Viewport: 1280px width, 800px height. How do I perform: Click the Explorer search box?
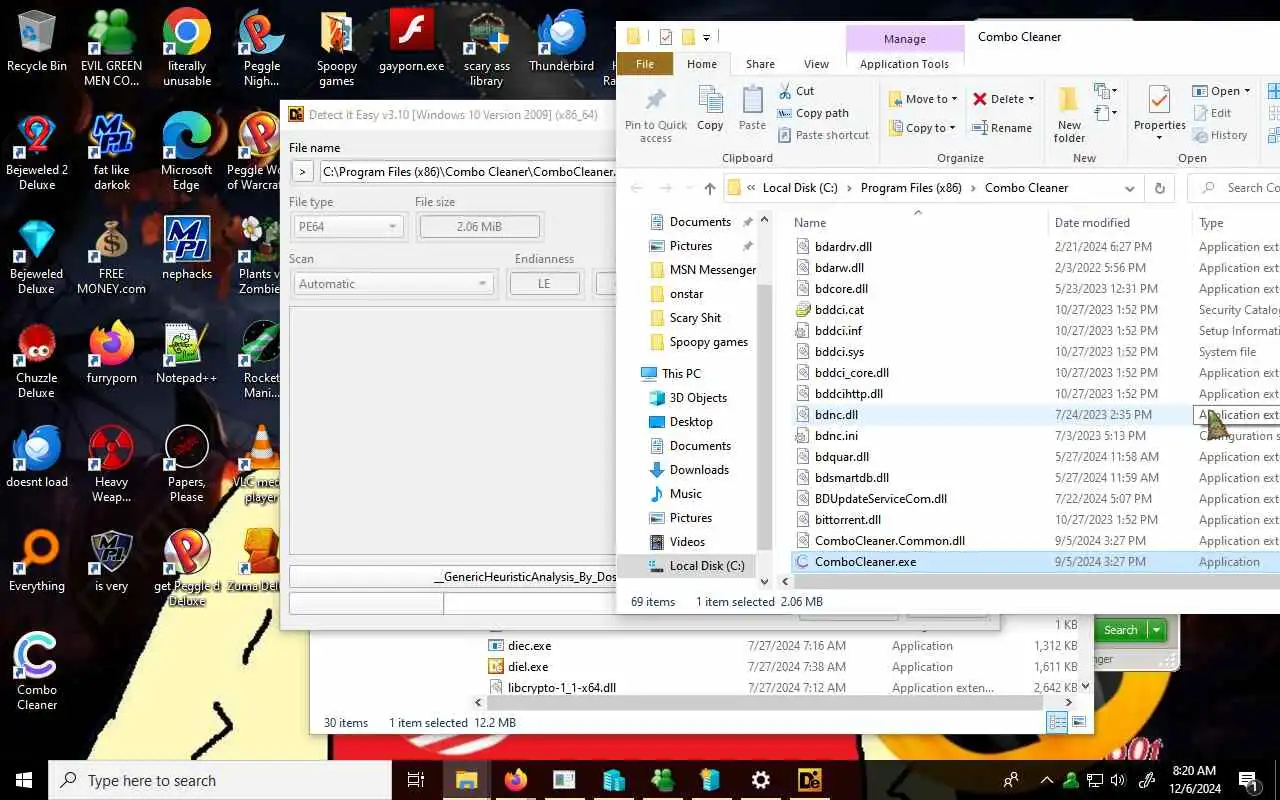coord(1235,188)
